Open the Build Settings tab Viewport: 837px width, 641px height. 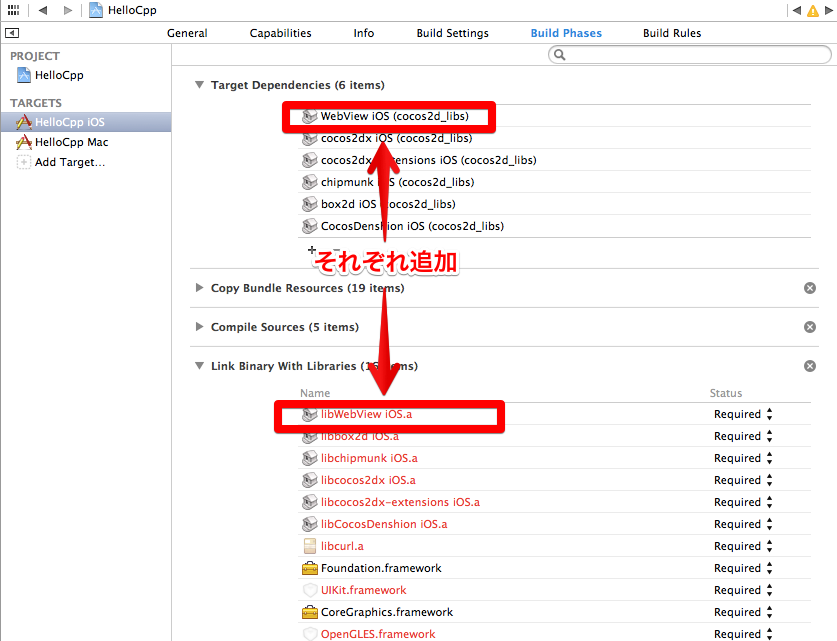pos(452,33)
